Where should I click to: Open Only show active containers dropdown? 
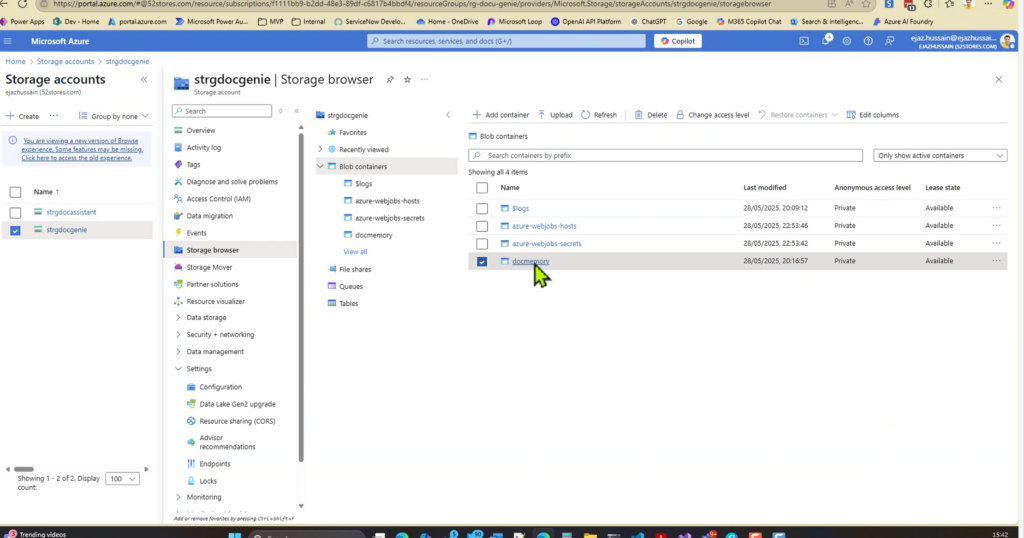(x=940, y=155)
